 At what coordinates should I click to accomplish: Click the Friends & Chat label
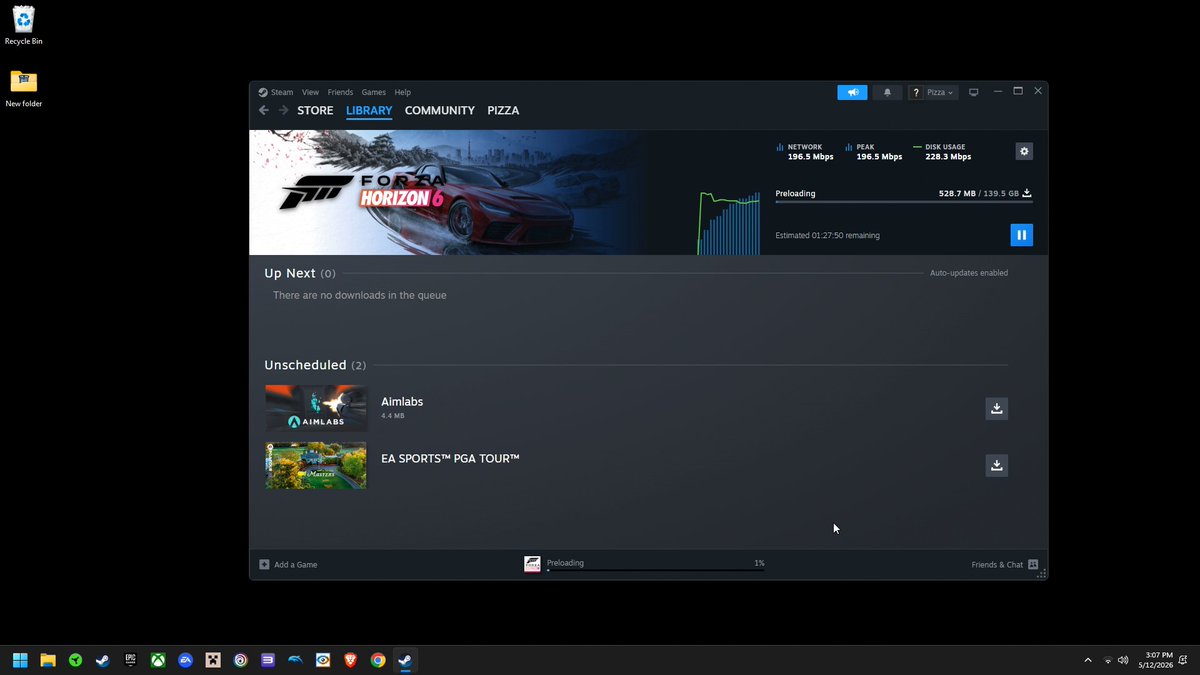[x=997, y=565]
